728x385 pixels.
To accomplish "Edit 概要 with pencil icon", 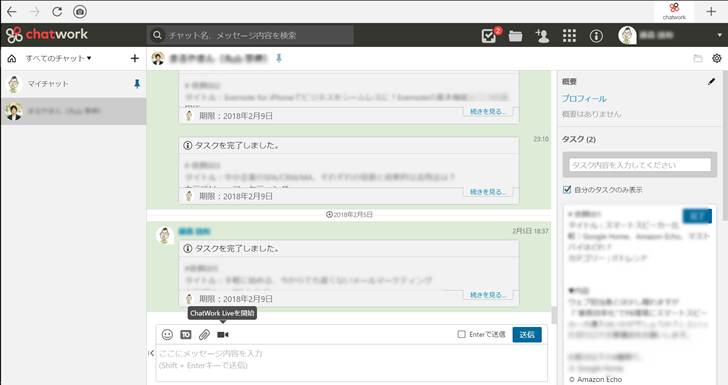I will [711, 82].
